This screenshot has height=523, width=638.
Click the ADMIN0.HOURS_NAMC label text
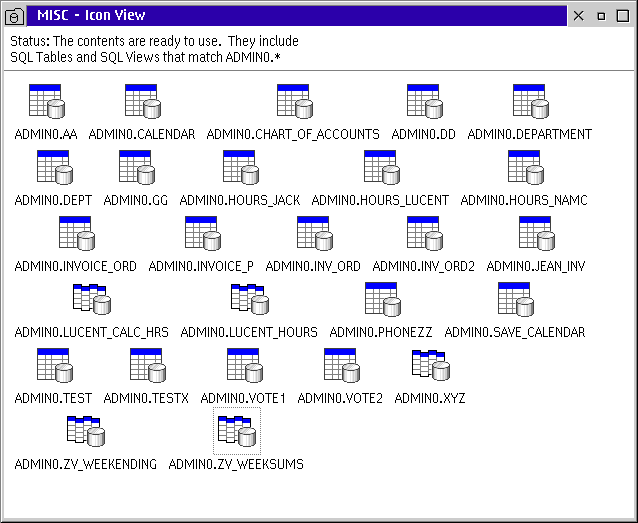point(524,200)
